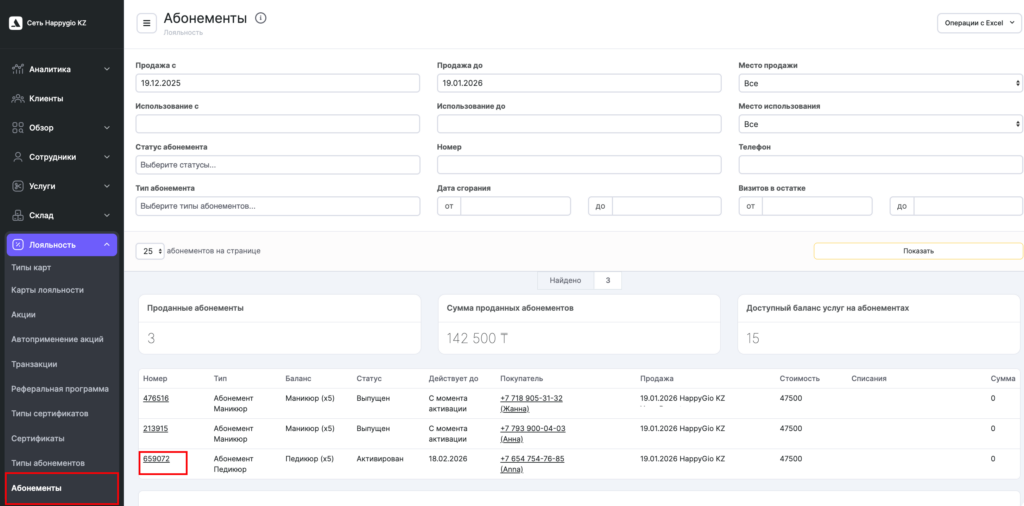Viewport: 1024px width, 506px height.
Task: Click the Обзор grid icon
Action: click(x=18, y=128)
